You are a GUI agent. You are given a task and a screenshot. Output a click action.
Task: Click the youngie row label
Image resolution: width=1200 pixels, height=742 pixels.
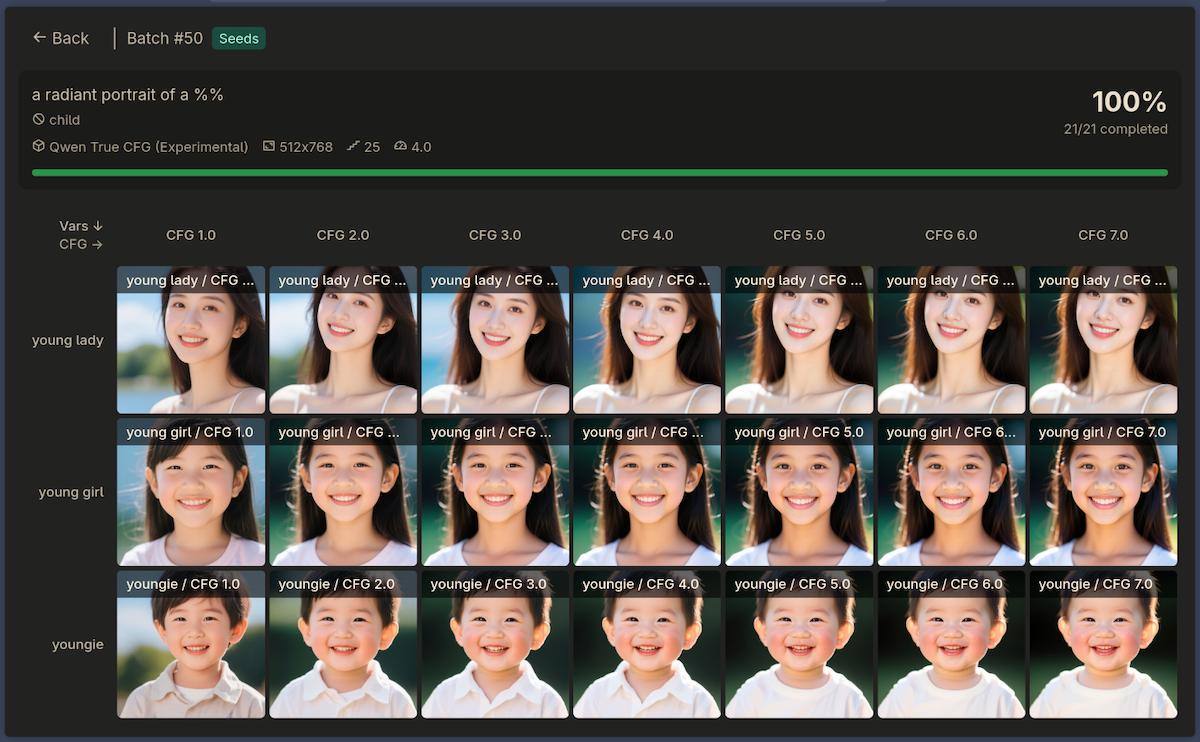tap(78, 644)
